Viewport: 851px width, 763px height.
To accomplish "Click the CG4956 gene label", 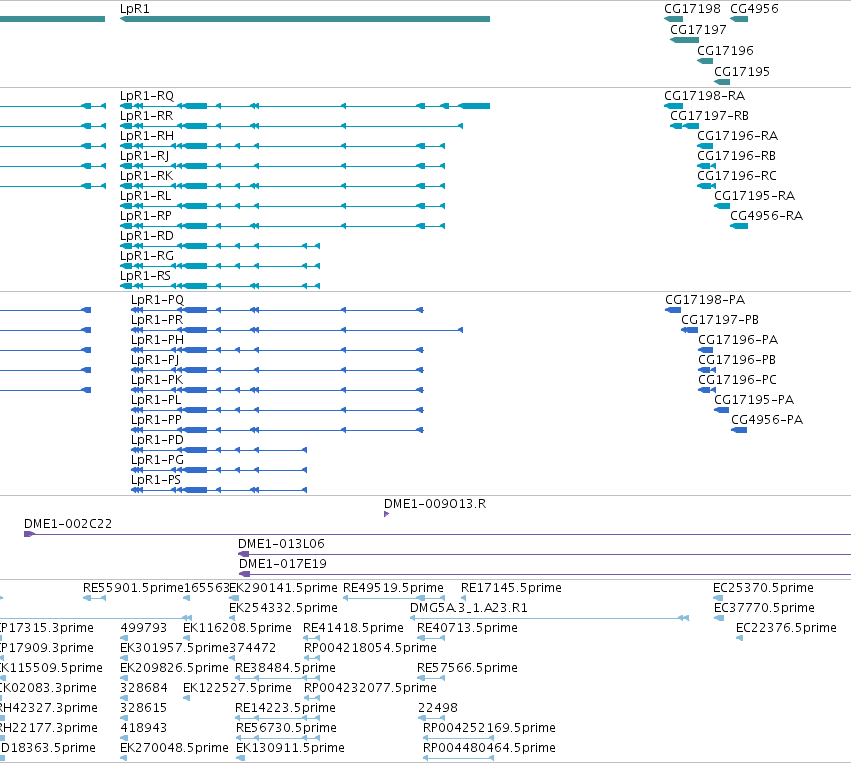I will click(x=754, y=9).
